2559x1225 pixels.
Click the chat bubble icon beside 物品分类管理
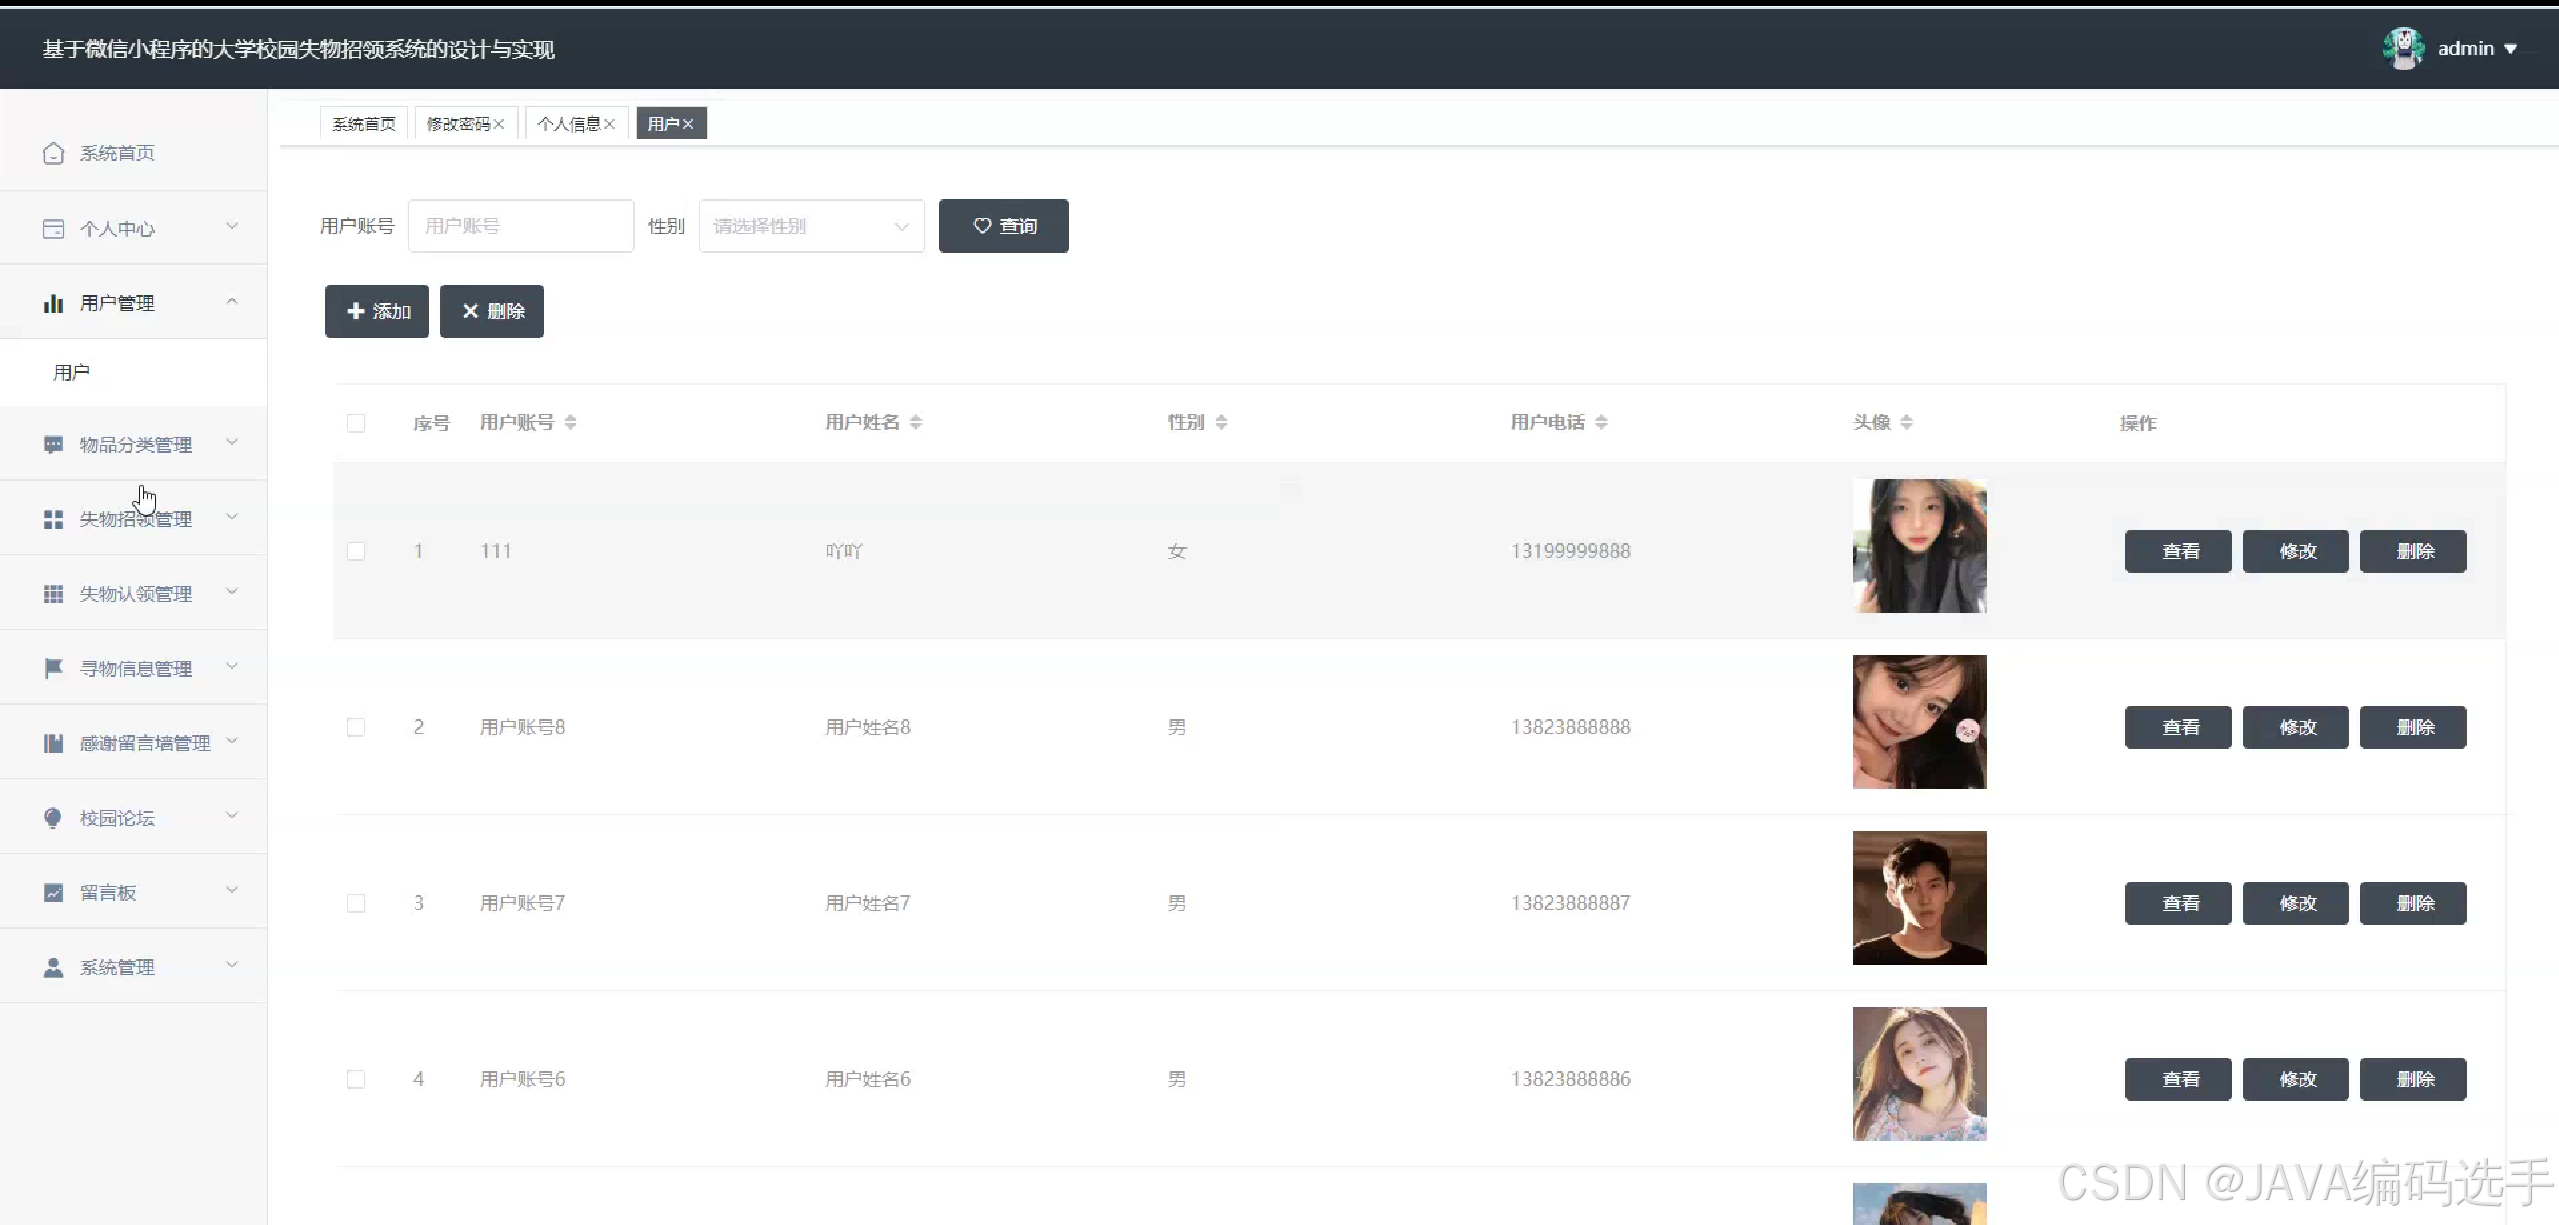point(54,444)
